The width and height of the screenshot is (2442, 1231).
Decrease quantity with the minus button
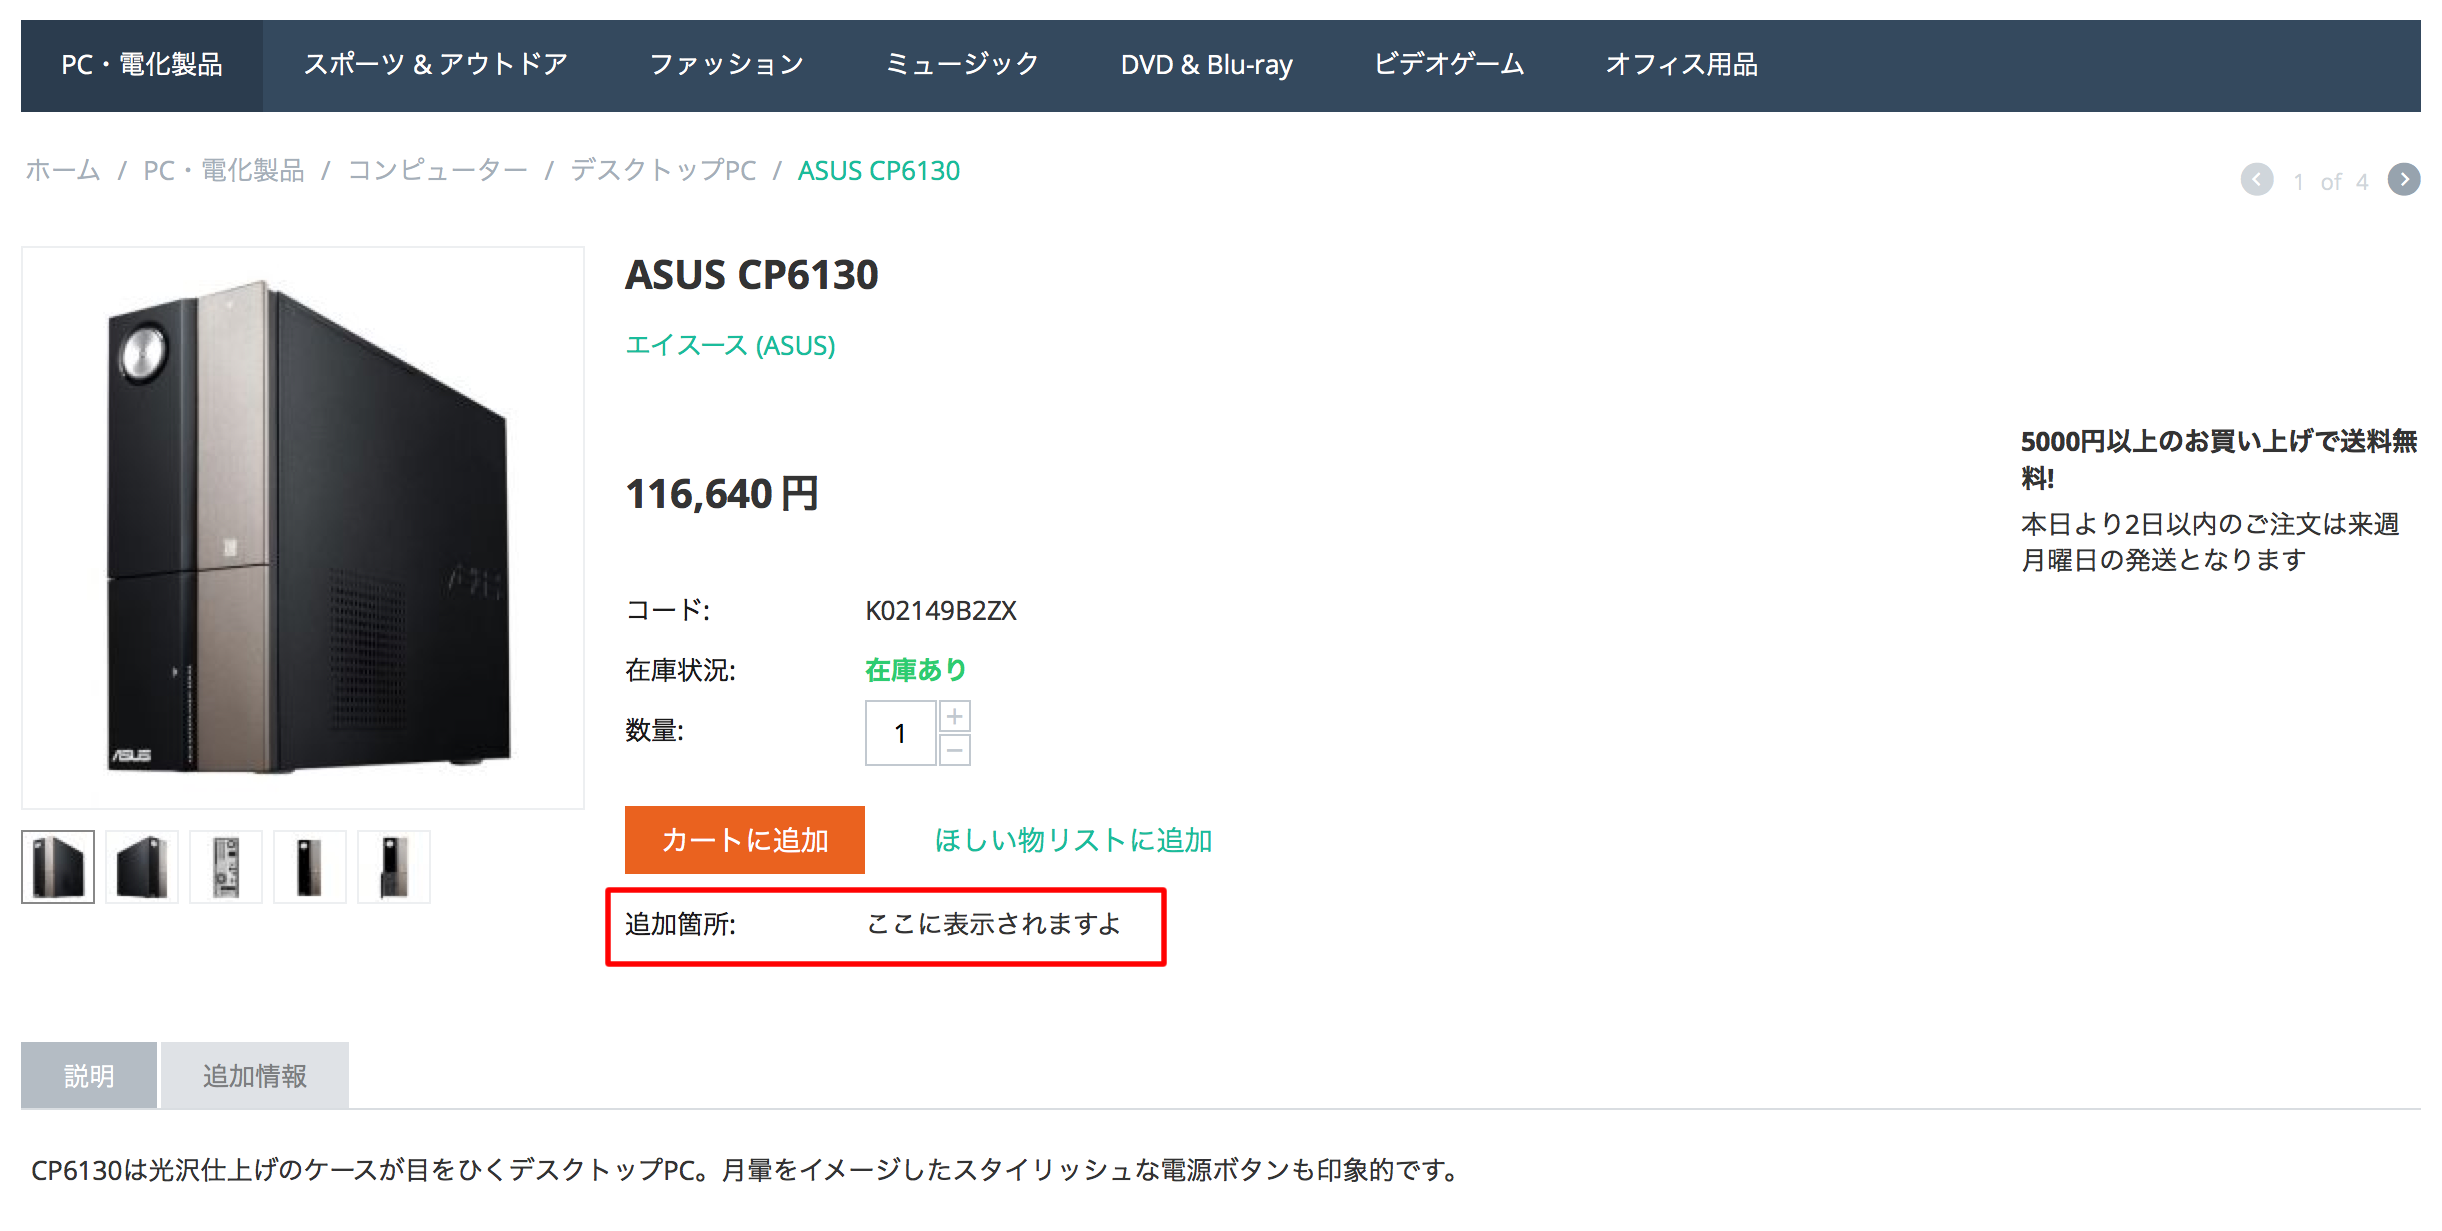[955, 750]
